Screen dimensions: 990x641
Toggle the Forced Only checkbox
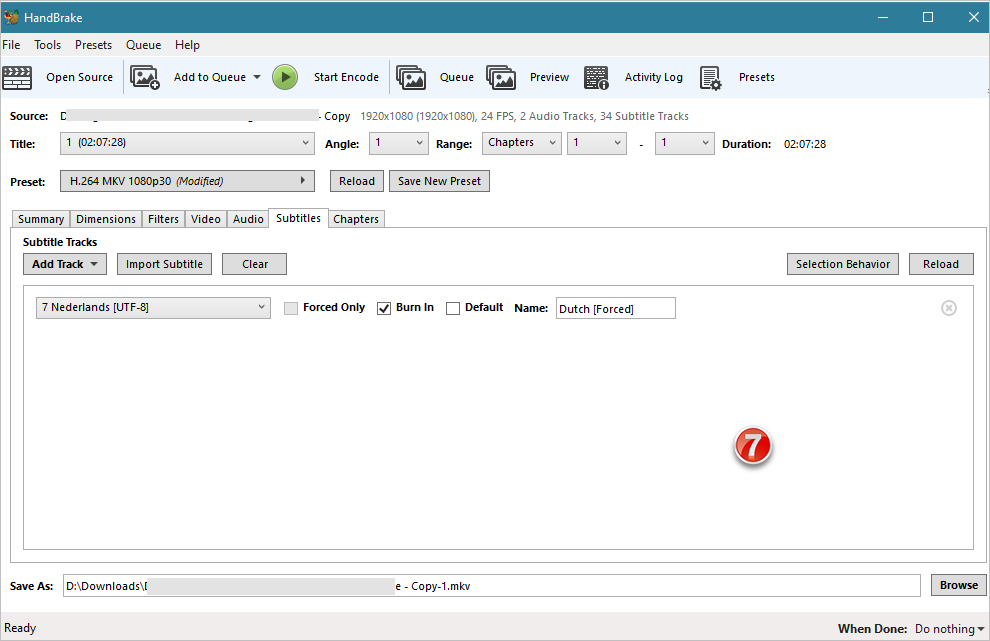pyautogui.click(x=290, y=308)
